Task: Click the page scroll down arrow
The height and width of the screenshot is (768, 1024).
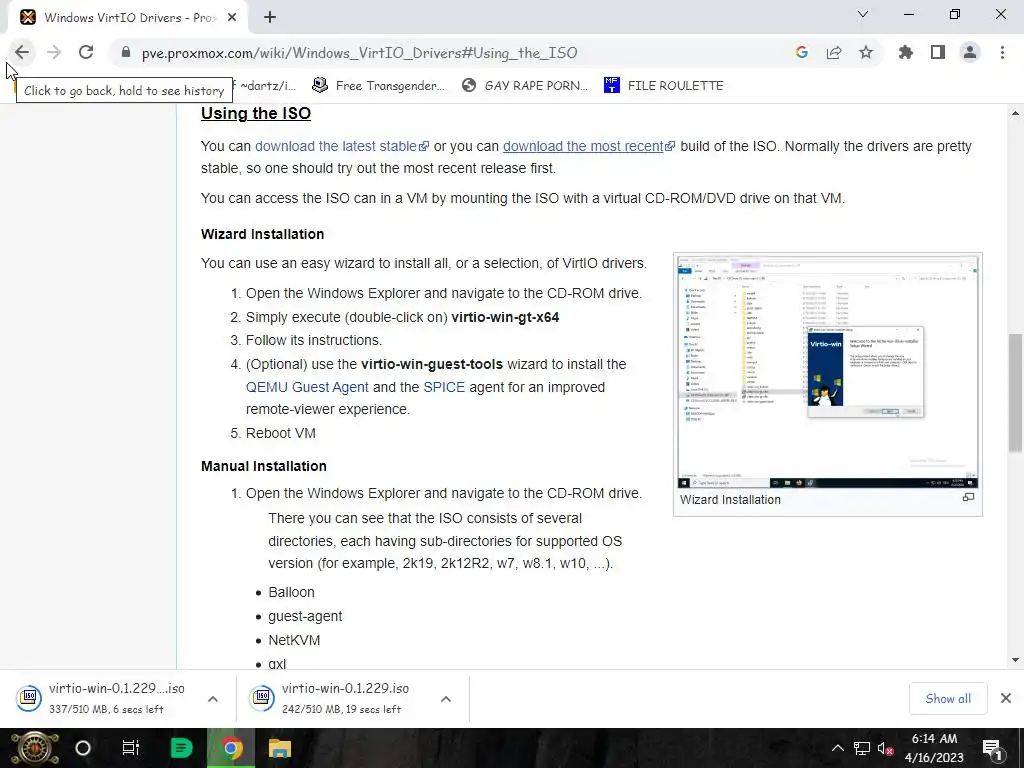Action: point(1015,660)
